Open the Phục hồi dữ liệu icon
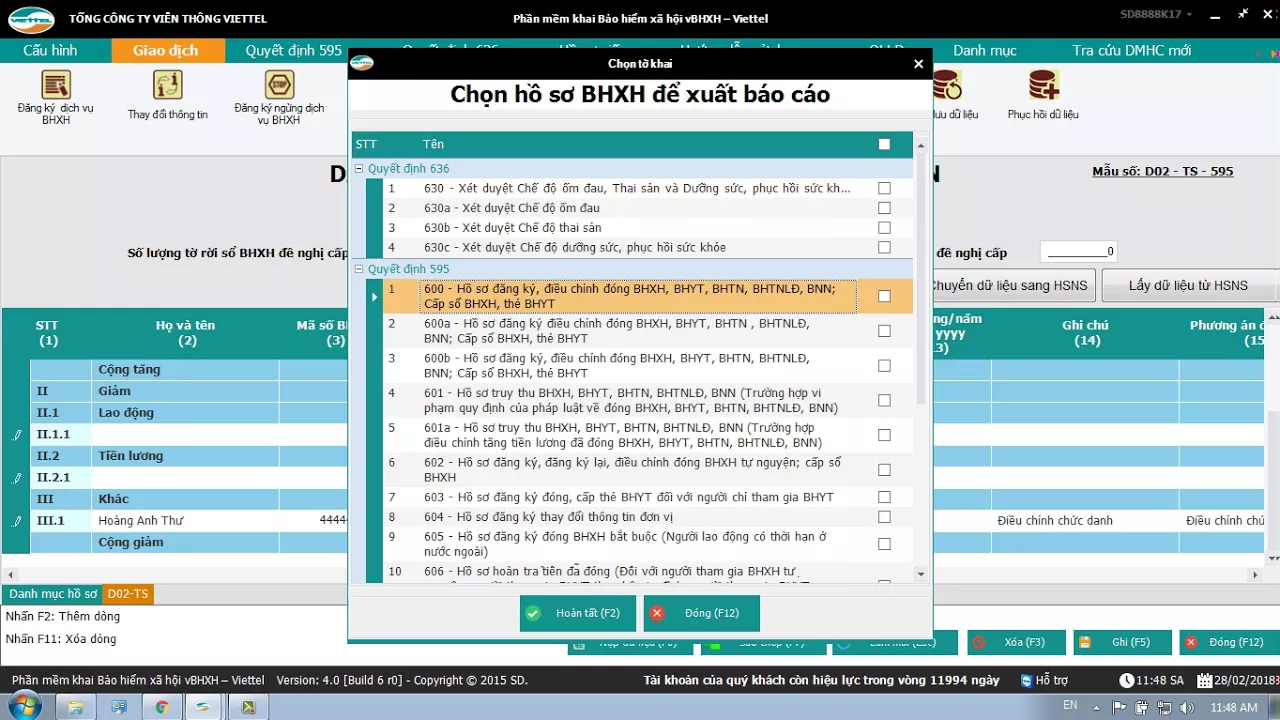The image size is (1280, 720). pyautogui.click(x=1043, y=85)
